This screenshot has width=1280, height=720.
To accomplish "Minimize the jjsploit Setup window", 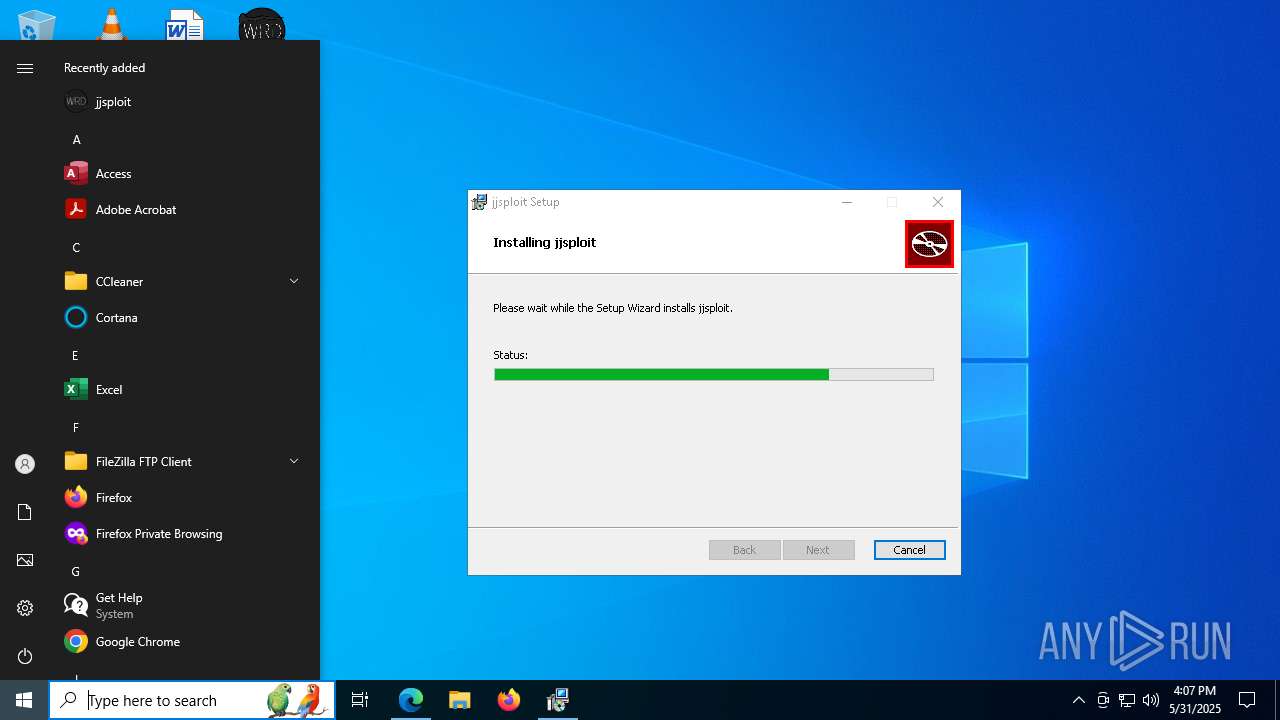I will [847, 202].
